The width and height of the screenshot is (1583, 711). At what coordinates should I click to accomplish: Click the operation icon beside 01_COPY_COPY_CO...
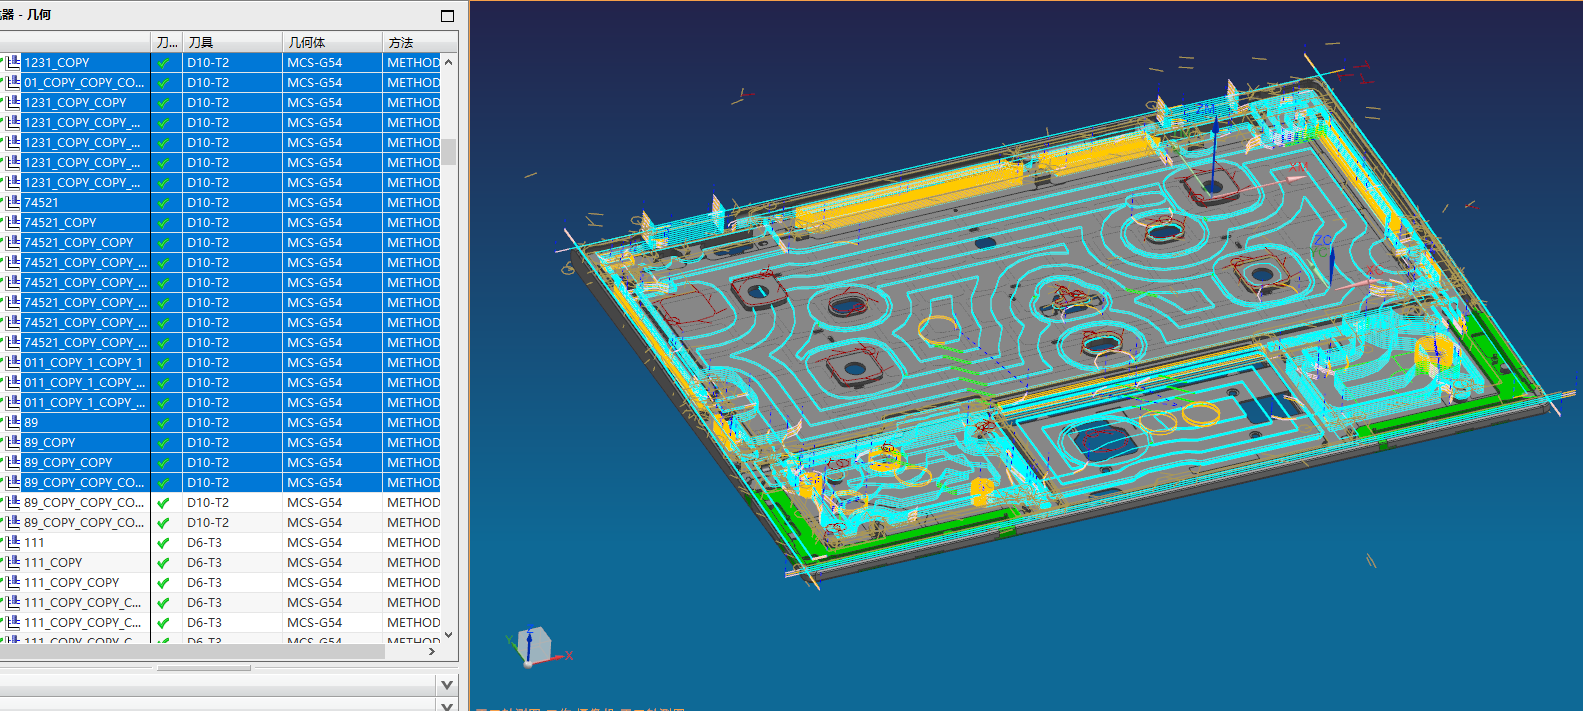coord(13,82)
